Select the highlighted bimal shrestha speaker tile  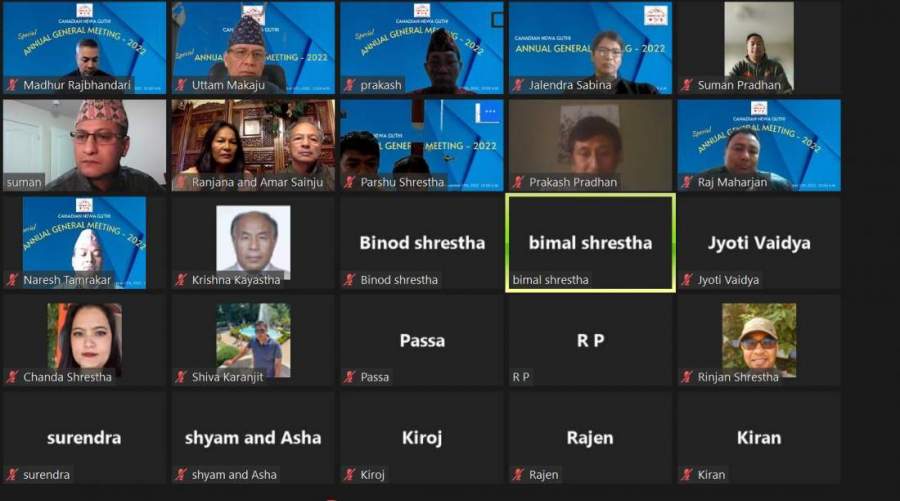pyautogui.click(x=590, y=243)
